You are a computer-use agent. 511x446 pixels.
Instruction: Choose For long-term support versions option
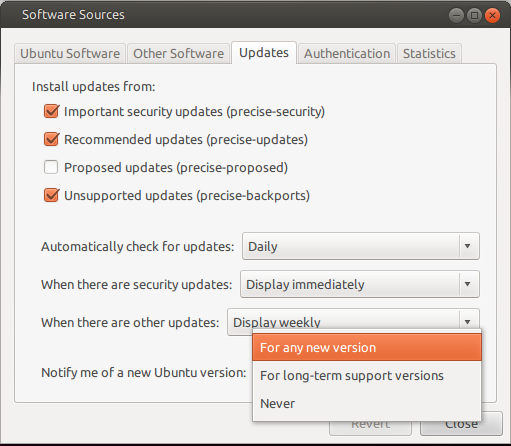367,376
